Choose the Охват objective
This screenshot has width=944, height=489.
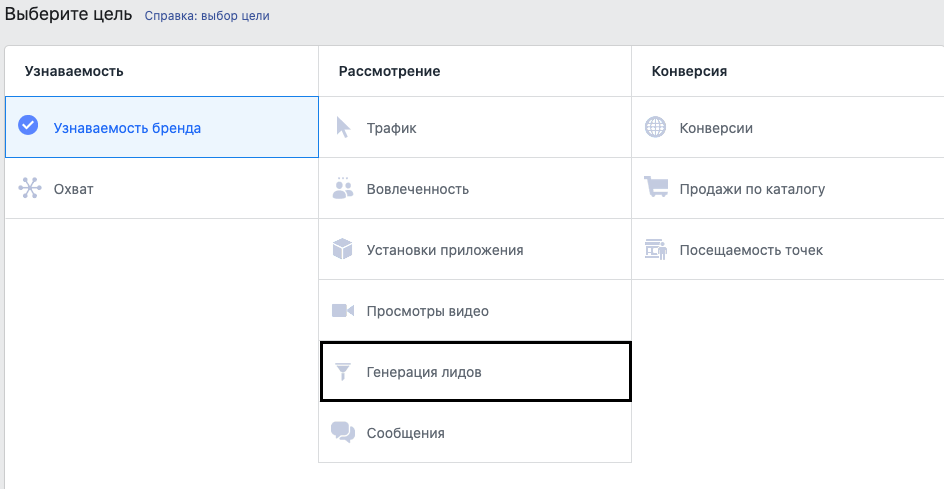tap(161, 188)
